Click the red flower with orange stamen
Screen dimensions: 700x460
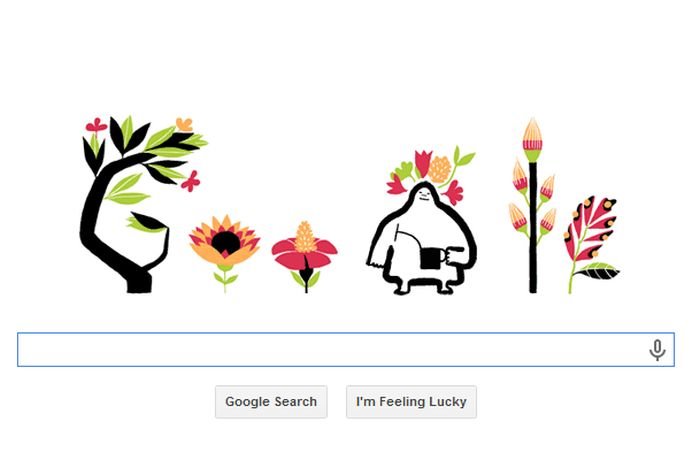click(305, 257)
